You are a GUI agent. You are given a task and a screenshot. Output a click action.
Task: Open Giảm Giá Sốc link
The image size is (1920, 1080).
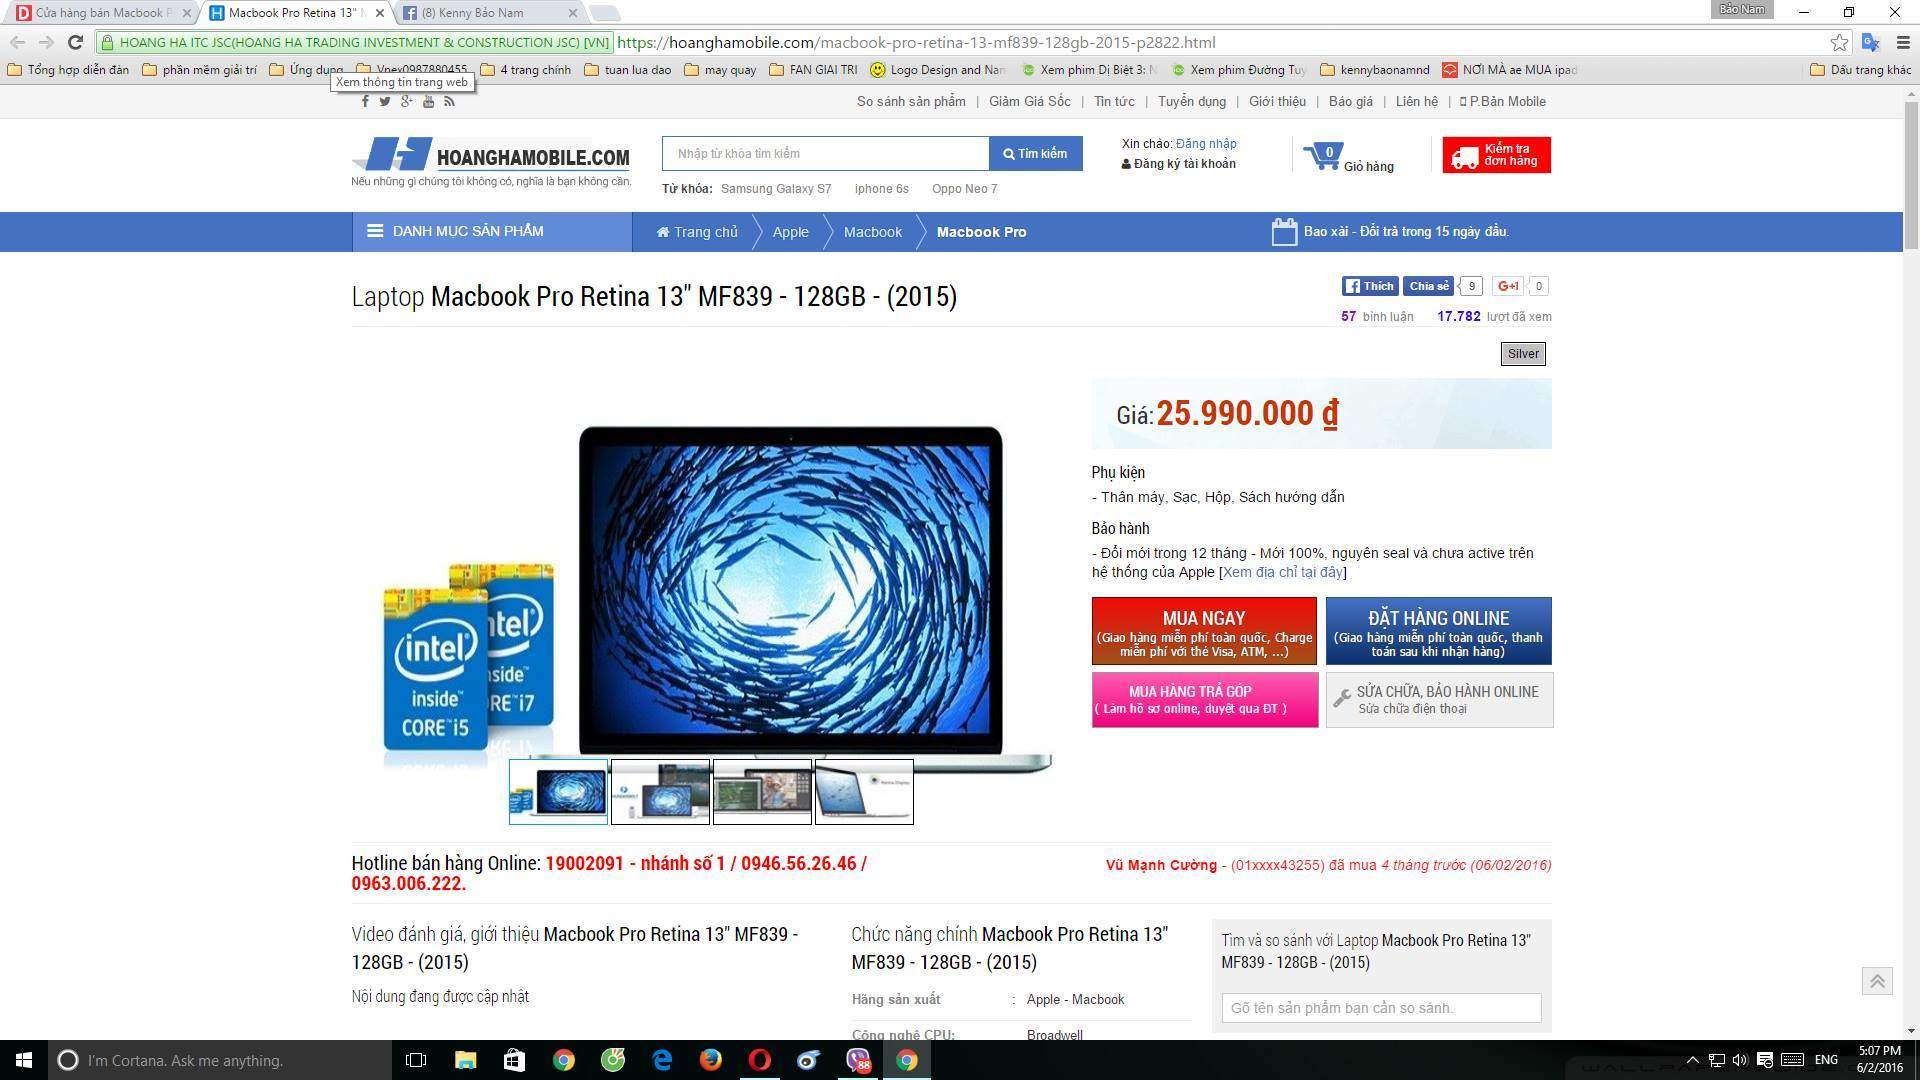pos(1029,101)
